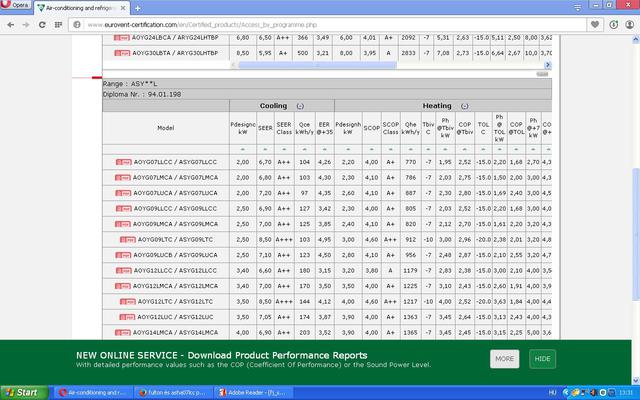Screen dimensions: 640x400
Task: Open the downloads icon in the toolbar
Action: [613, 25]
